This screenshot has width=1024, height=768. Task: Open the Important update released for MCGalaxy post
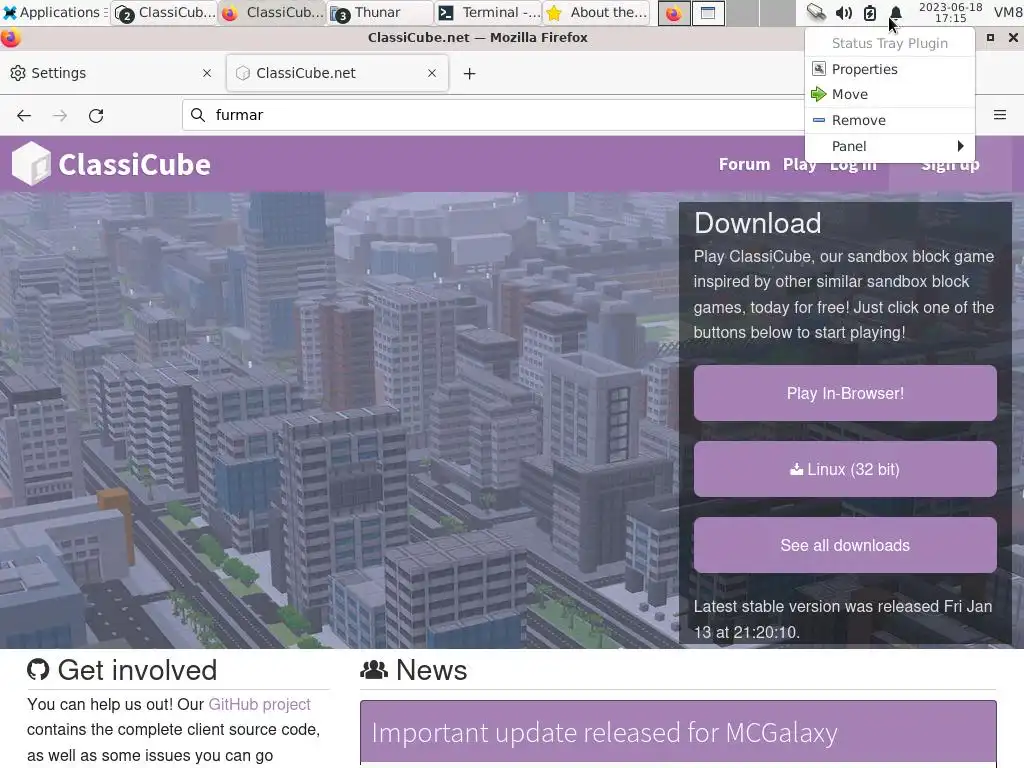pos(605,733)
